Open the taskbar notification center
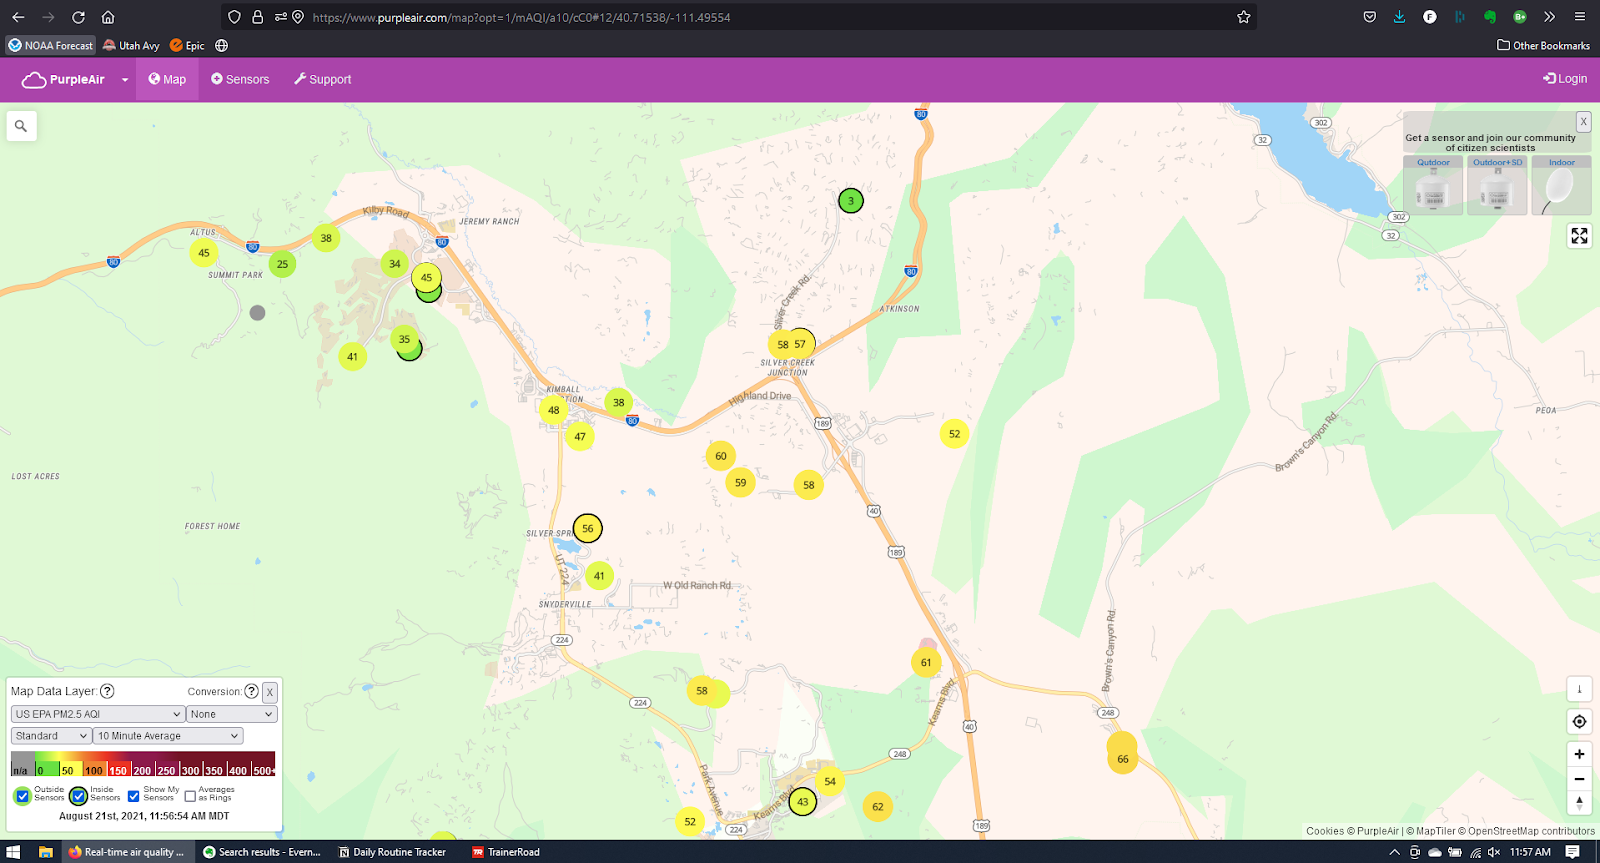 [x=1573, y=852]
